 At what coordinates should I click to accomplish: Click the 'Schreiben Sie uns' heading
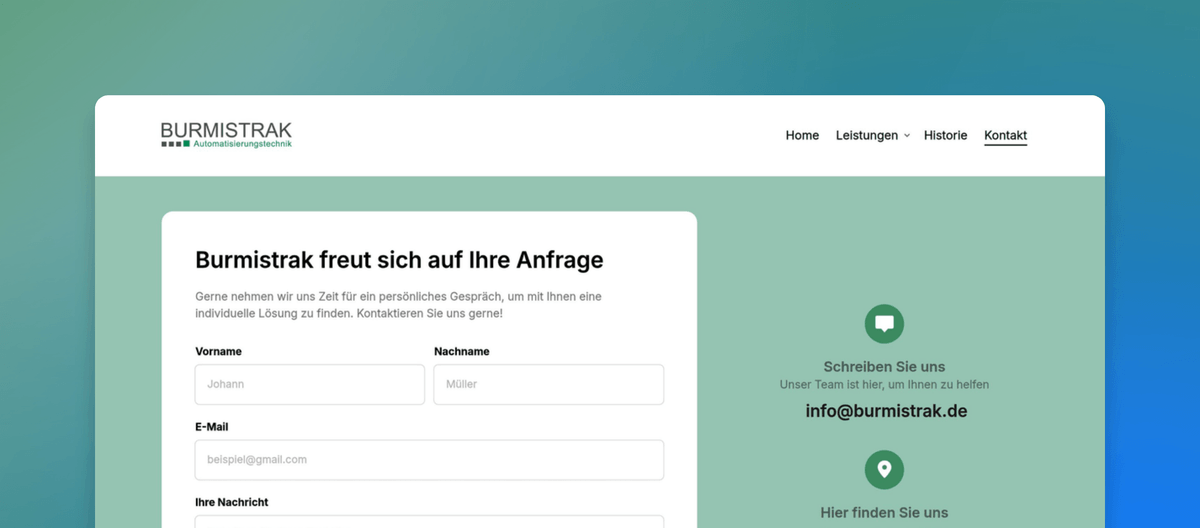click(x=884, y=367)
